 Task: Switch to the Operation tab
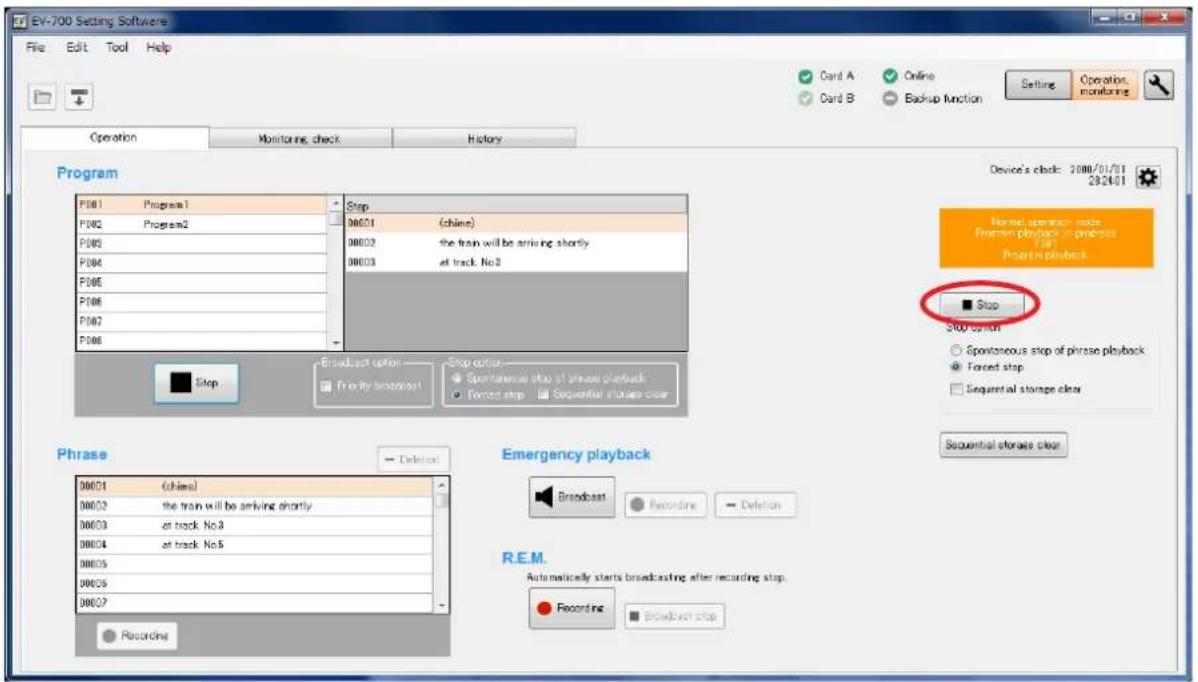(x=114, y=137)
